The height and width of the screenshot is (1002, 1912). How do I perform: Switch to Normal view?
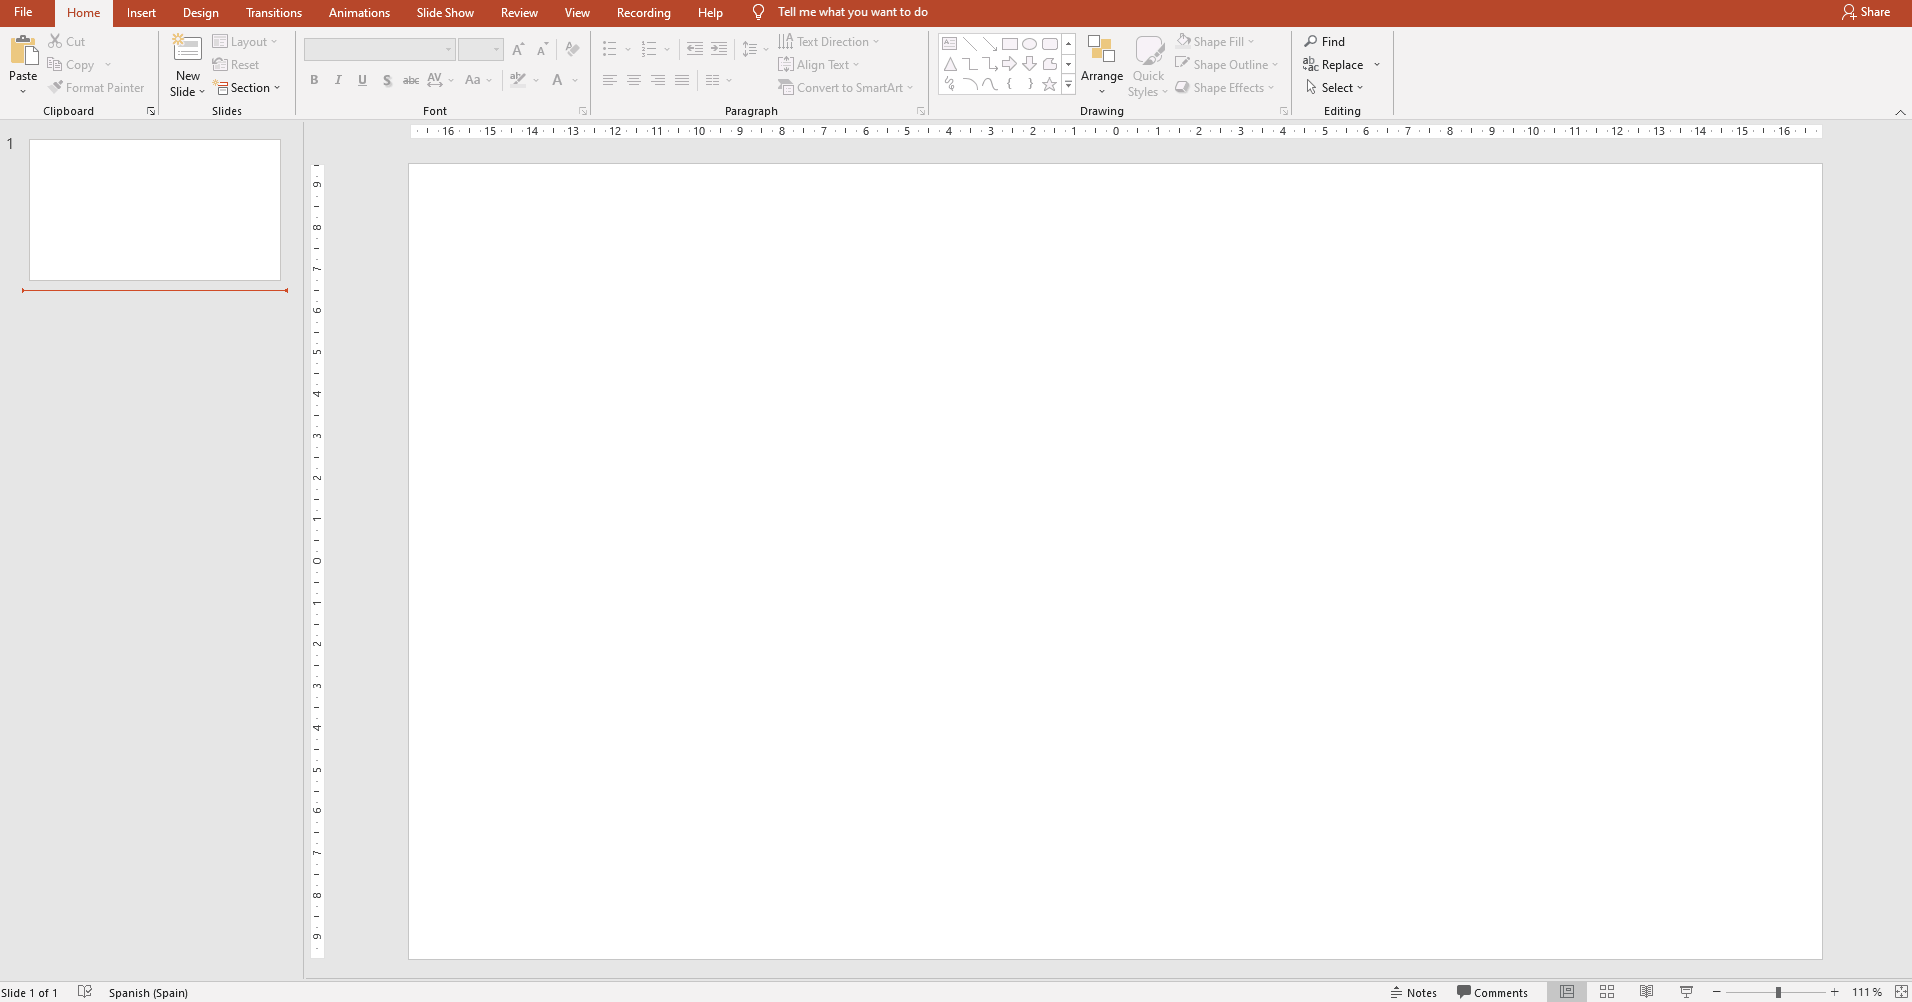pyautogui.click(x=1567, y=992)
